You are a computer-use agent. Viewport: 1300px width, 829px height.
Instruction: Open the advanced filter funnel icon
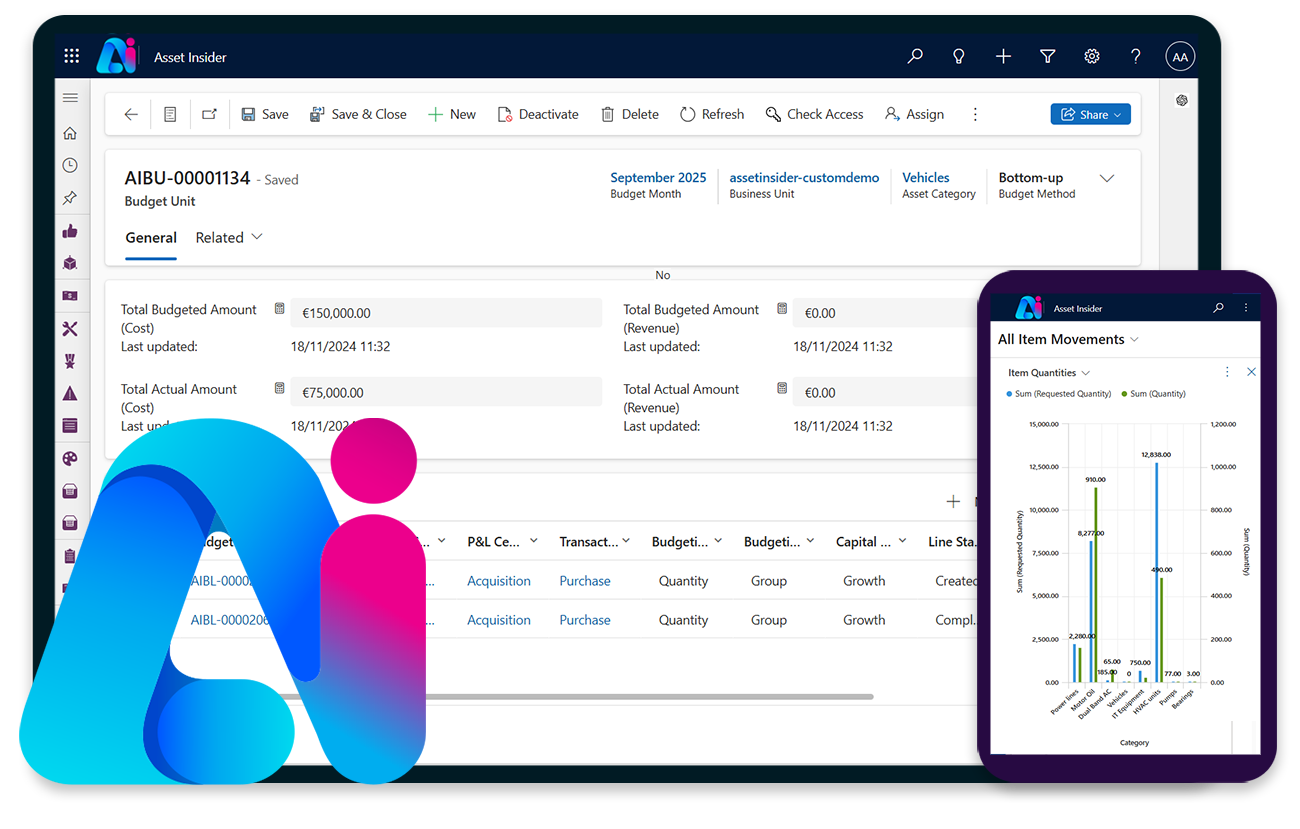tap(1048, 57)
